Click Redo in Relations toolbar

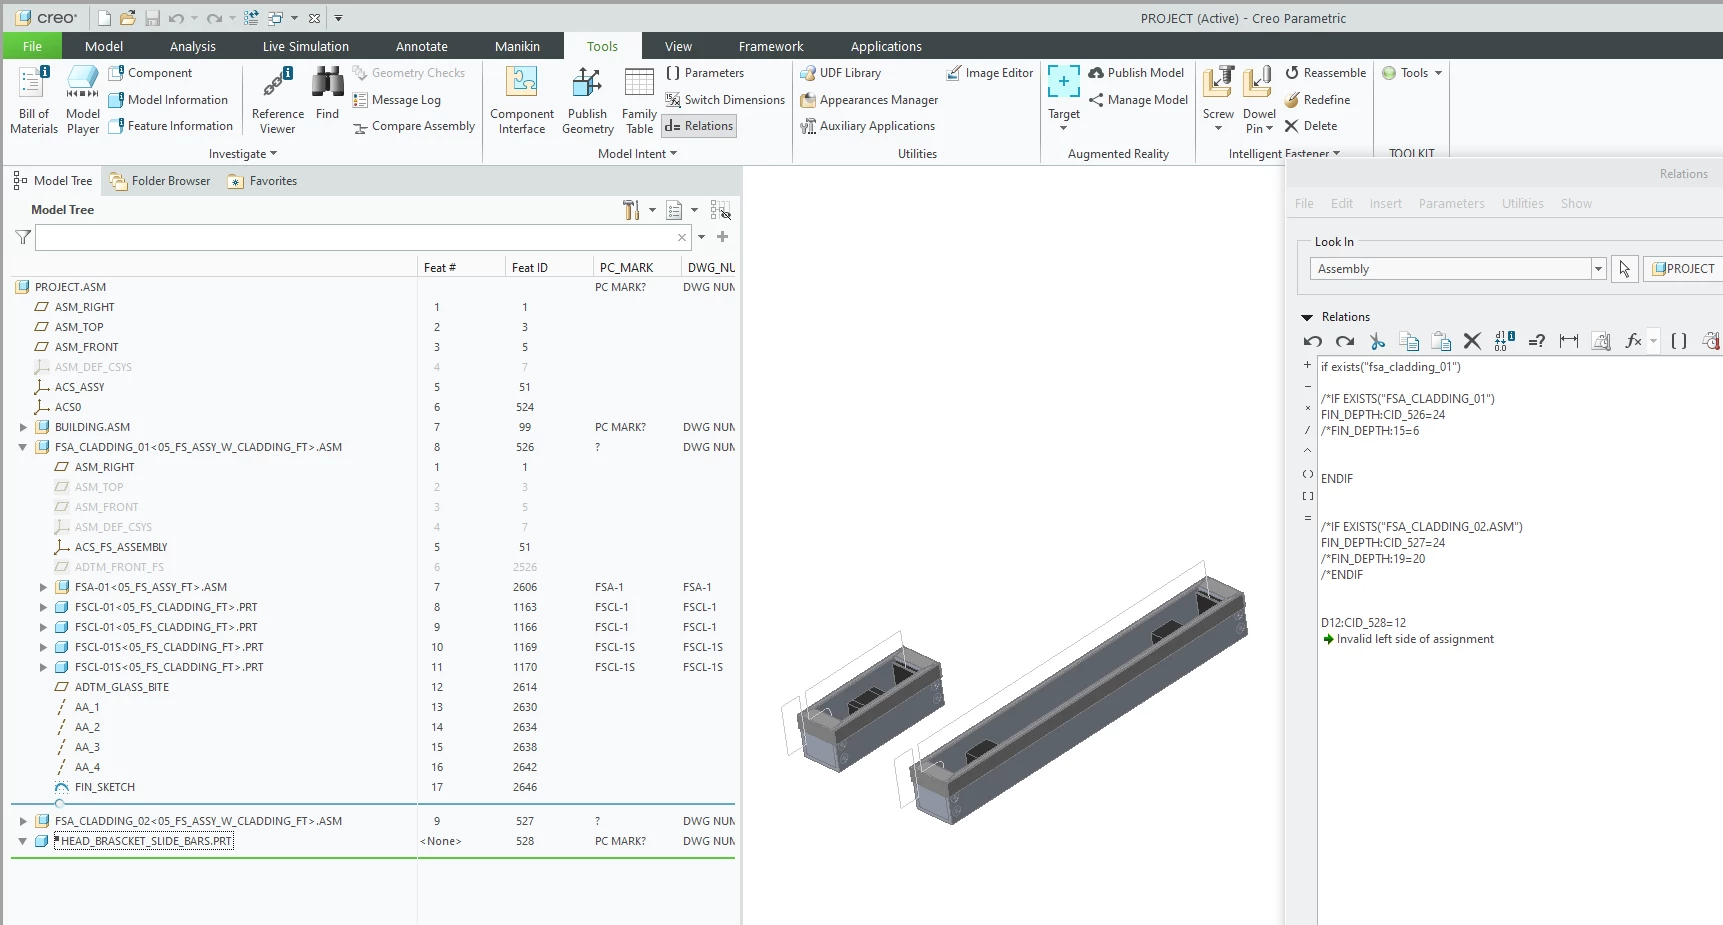pyautogui.click(x=1345, y=341)
